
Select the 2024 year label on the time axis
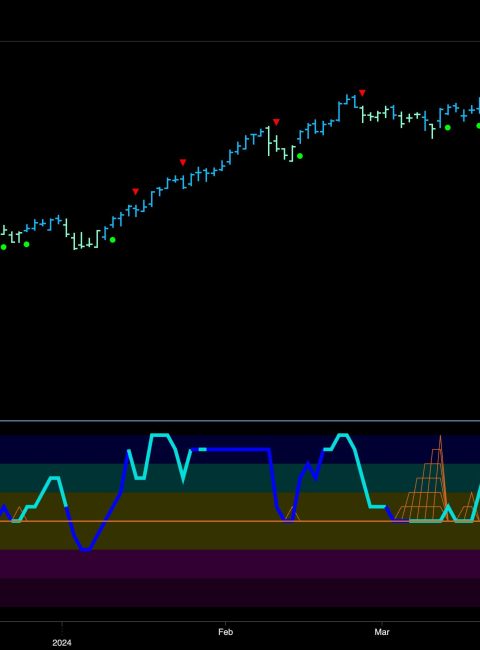[62, 643]
